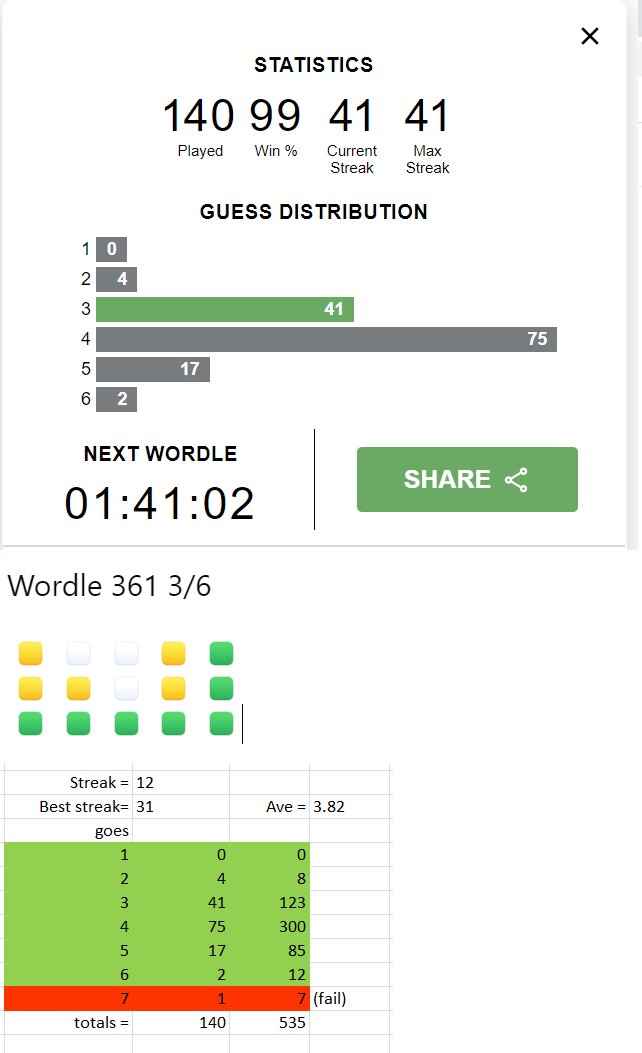Click the Next Wordle countdown timer
This screenshot has height=1053, width=642.
pos(159,503)
